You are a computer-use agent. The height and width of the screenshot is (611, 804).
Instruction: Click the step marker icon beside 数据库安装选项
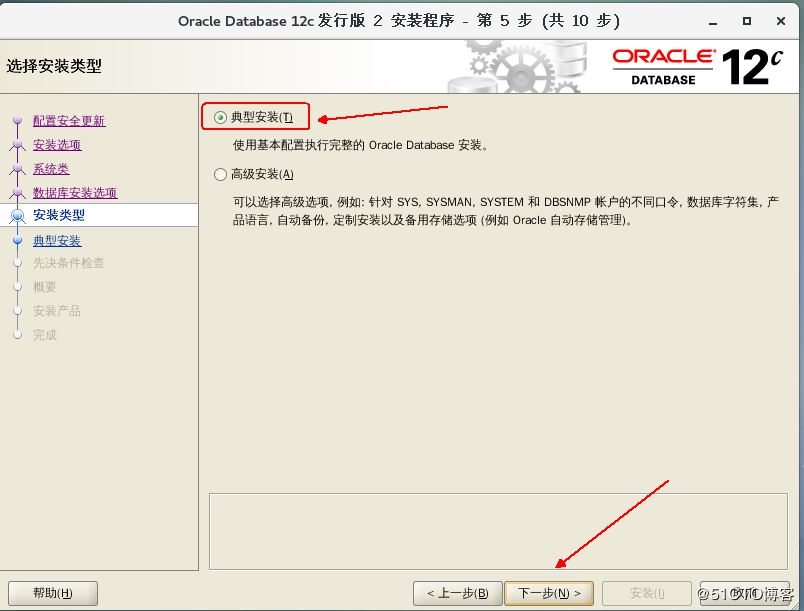click(x=17, y=193)
